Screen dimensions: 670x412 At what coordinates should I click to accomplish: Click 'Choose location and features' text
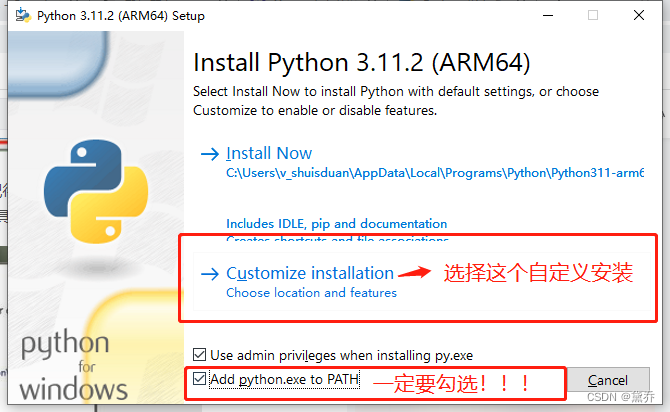pyautogui.click(x=311, y=293)
